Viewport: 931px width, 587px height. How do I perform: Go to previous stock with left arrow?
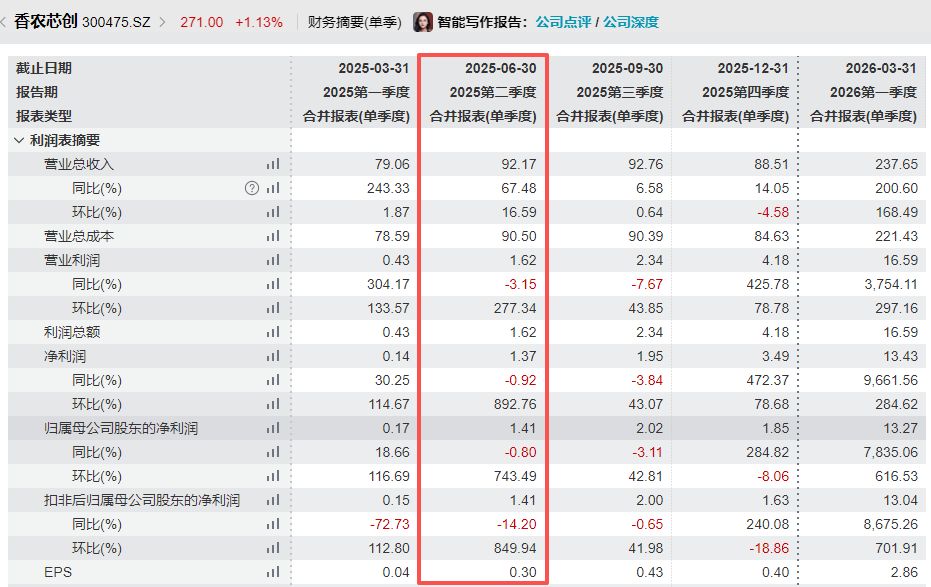coord(4,23)
